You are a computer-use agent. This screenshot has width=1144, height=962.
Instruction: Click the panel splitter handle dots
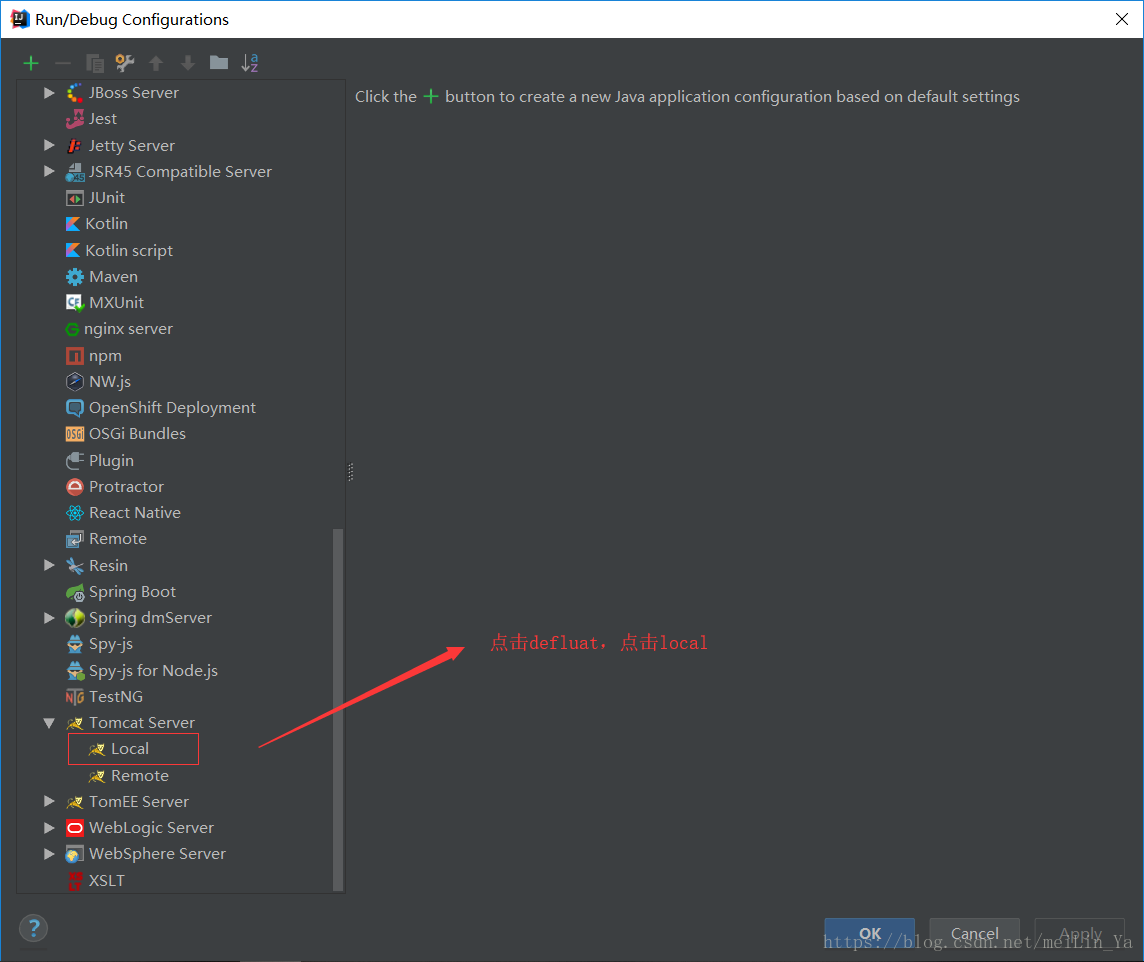pos(351,473)
